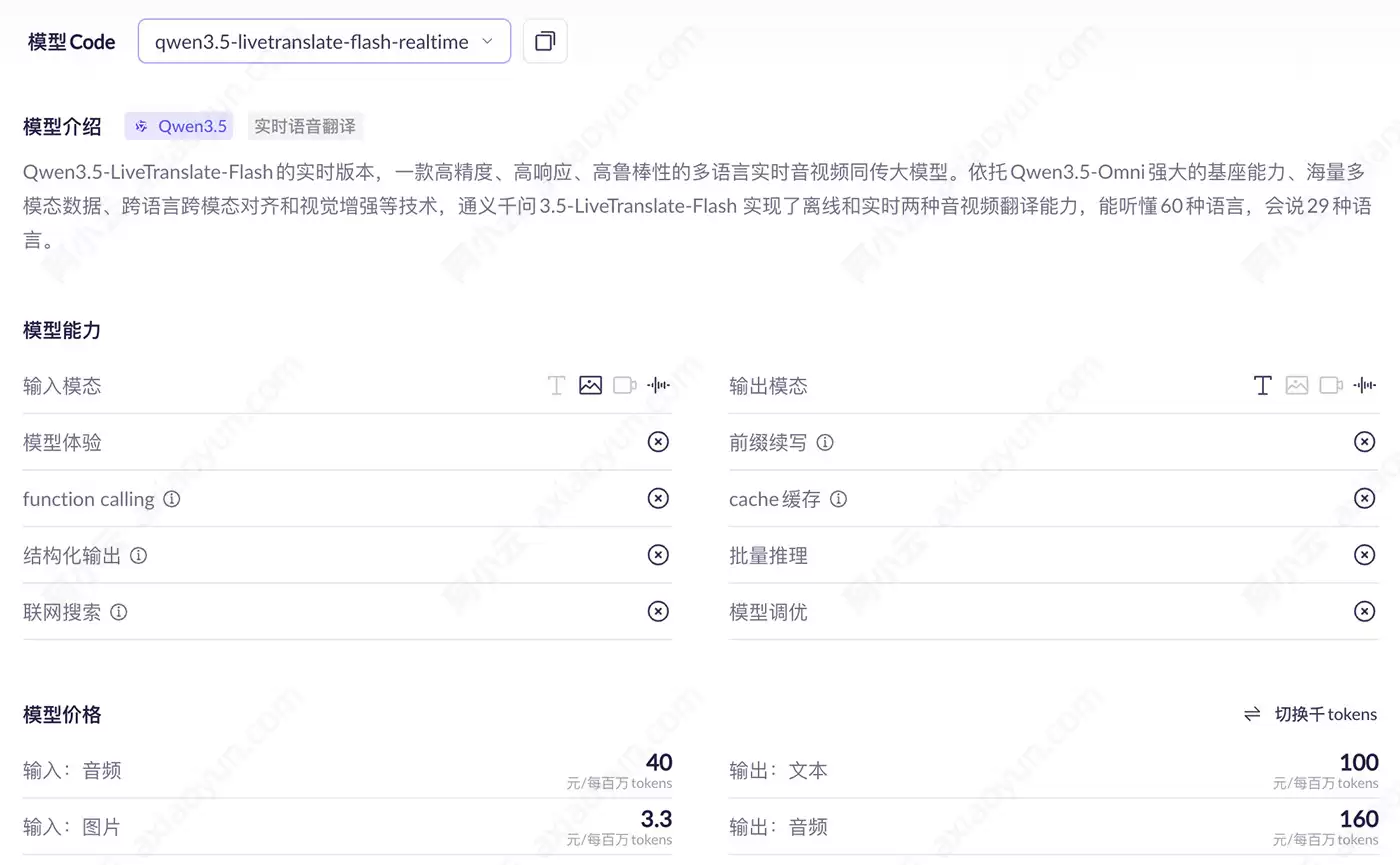The height and width of the screenshot is (865, 1400).
Task: Click the function calling row label
Action: click(x=89, y=499)
